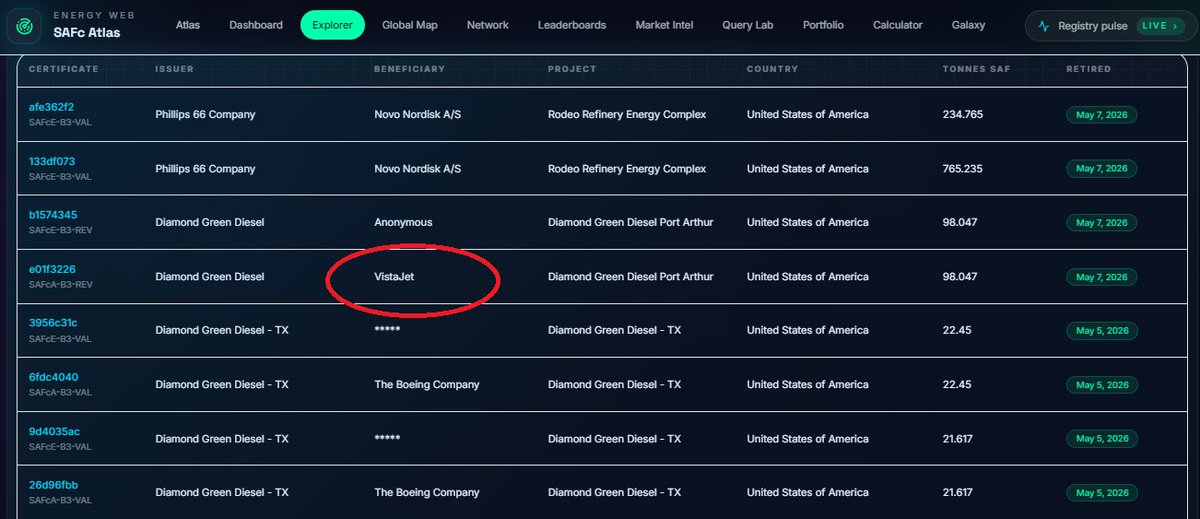Switch to the Galaxy tab
This screenshot has height=519, width=1200.
[969, 25]
